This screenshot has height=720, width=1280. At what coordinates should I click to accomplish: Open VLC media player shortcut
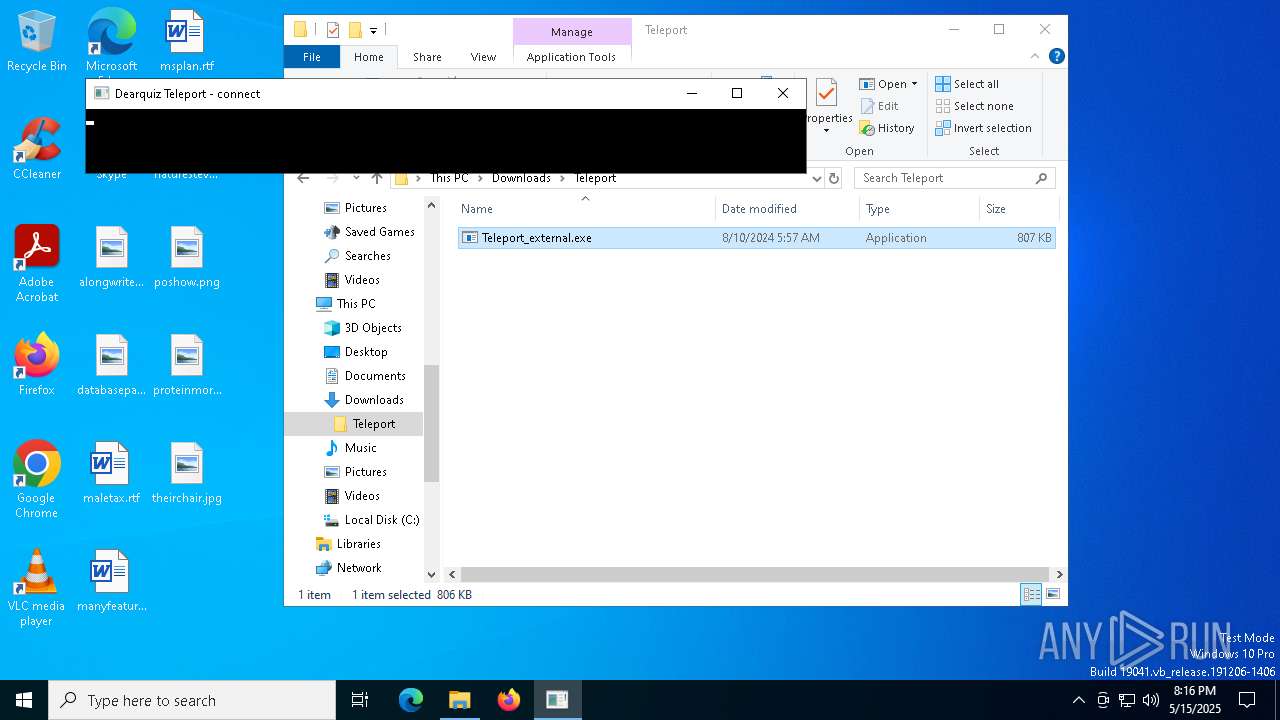pos(37,588)
